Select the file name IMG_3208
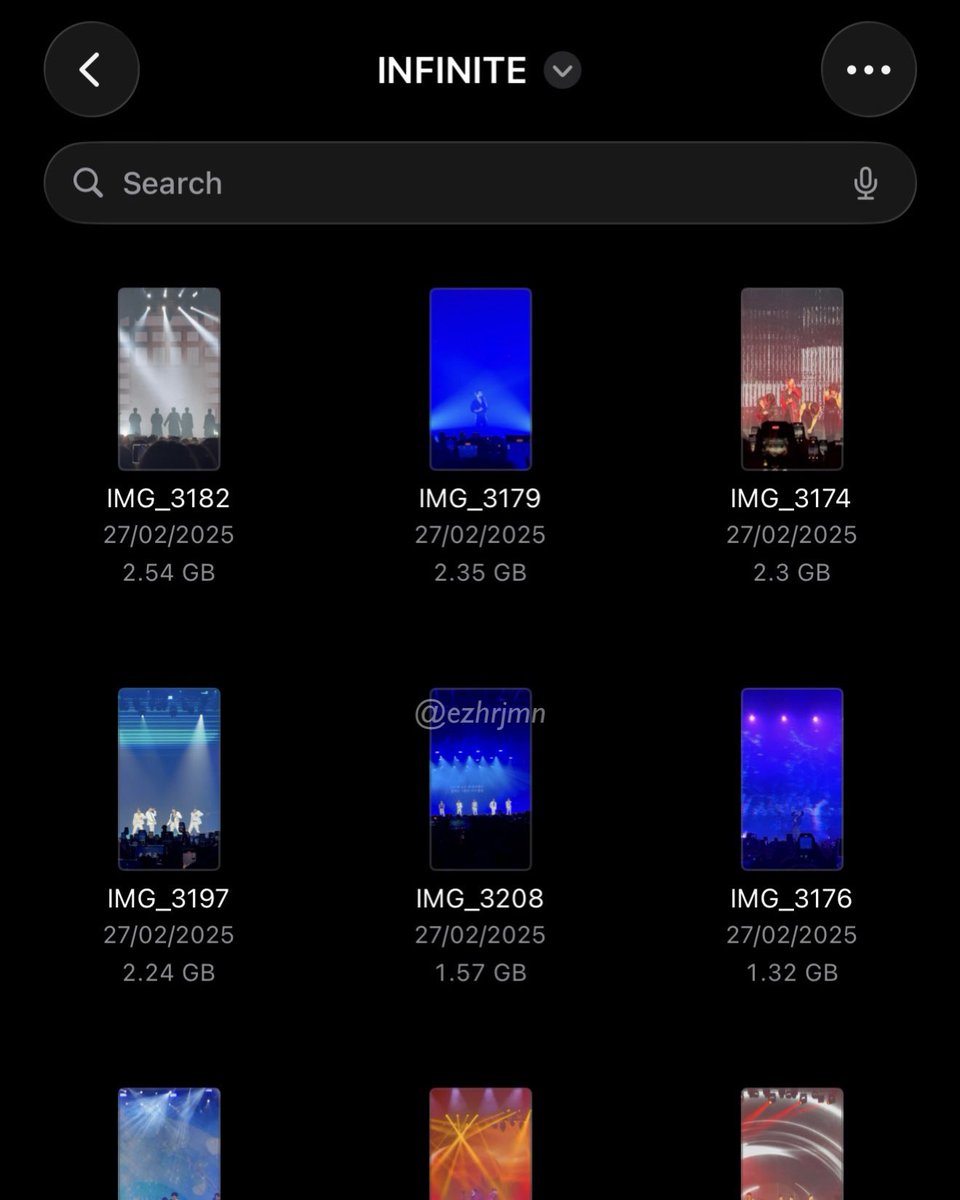 click(x=480, y=898)
